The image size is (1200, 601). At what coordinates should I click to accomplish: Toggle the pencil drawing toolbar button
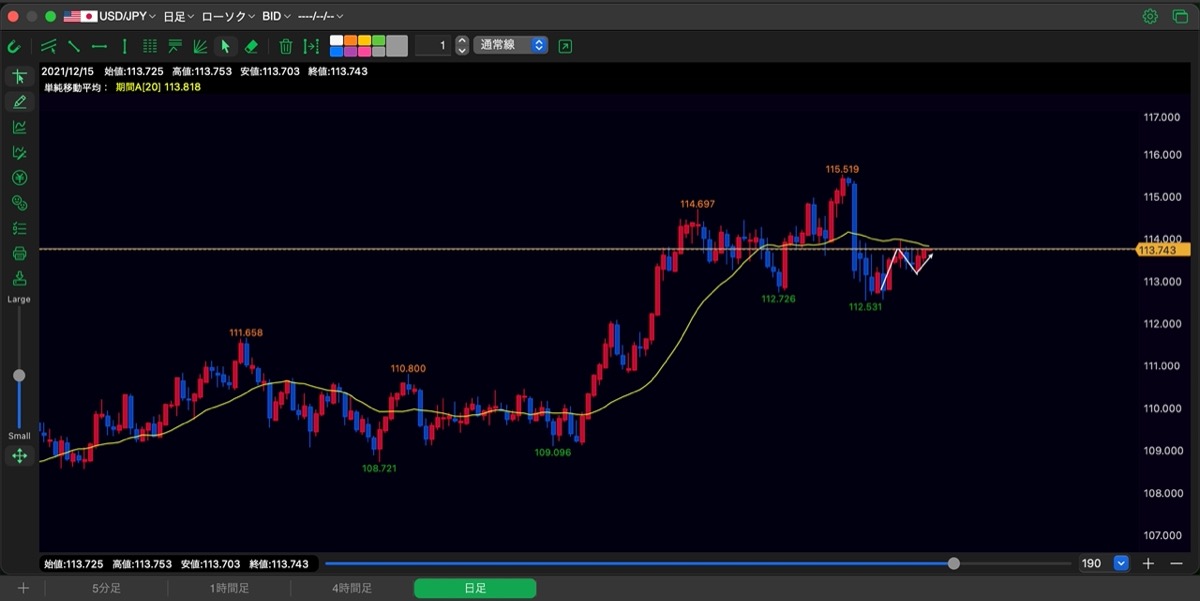coord(19,101)
